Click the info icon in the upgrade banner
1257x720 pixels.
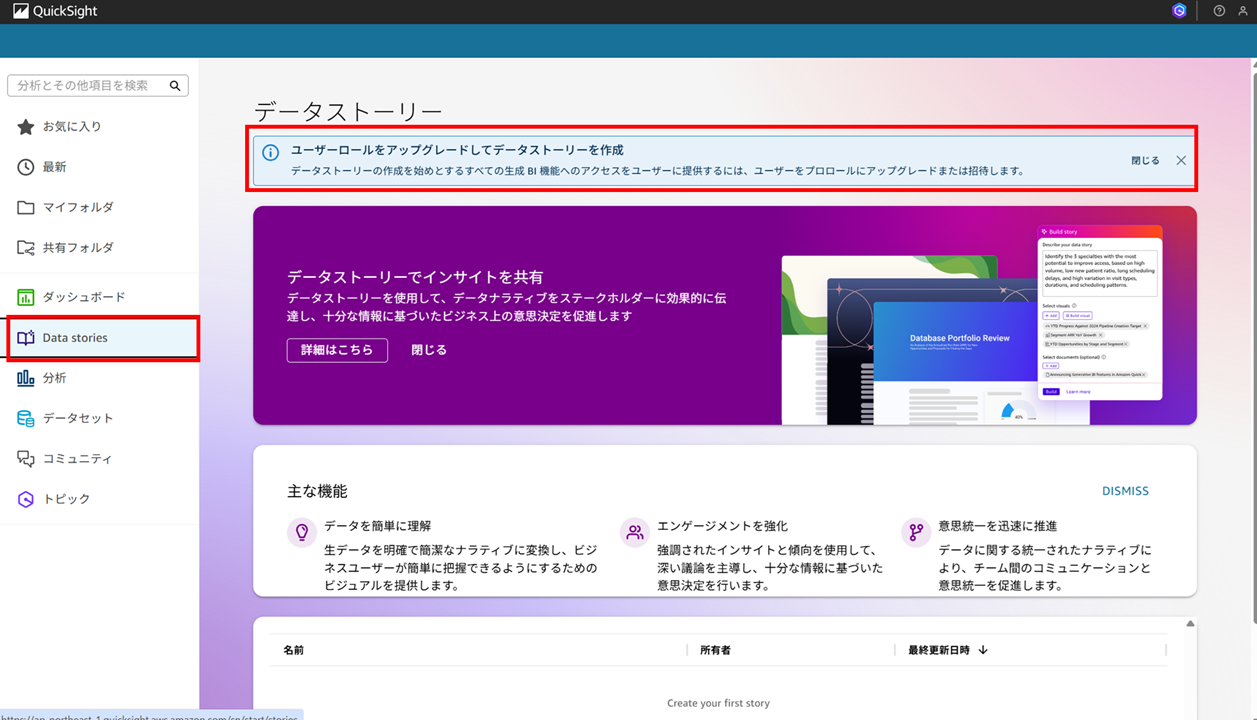270,153
